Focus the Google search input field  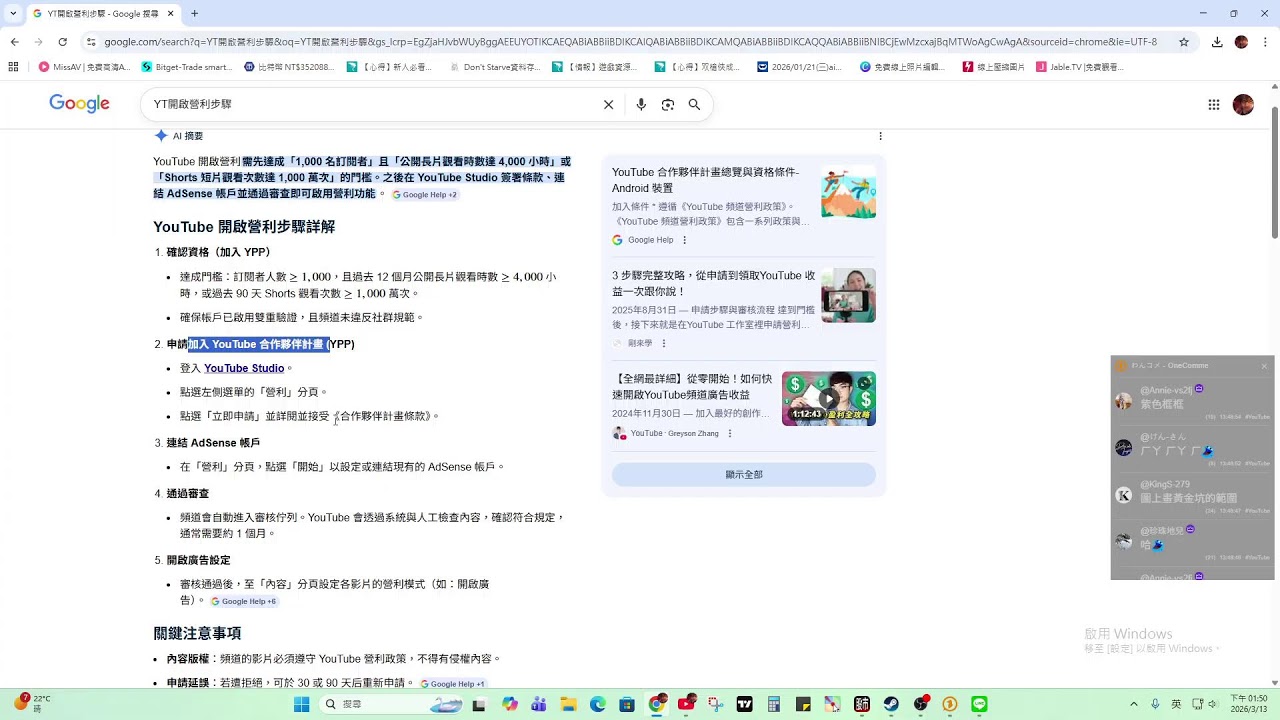pos(372,105)
